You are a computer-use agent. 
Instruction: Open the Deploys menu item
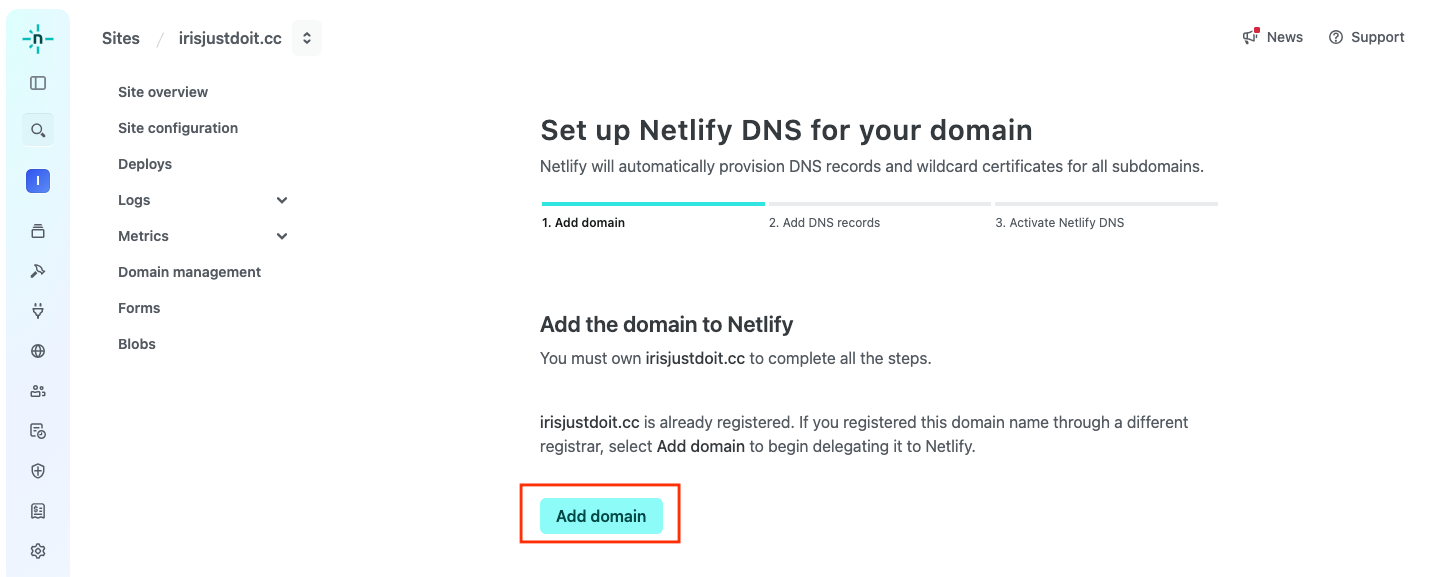[x=145, y=164]
